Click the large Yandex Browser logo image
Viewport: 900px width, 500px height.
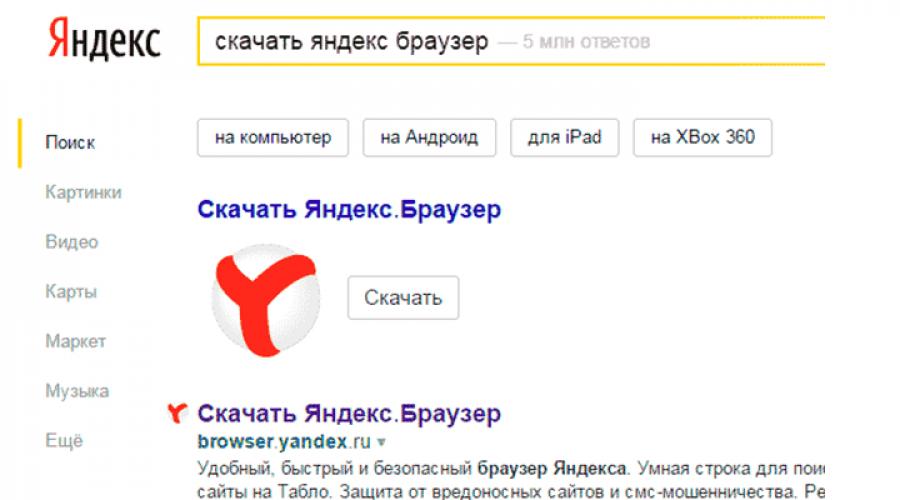pyautogui.click(x=266, y=300)
